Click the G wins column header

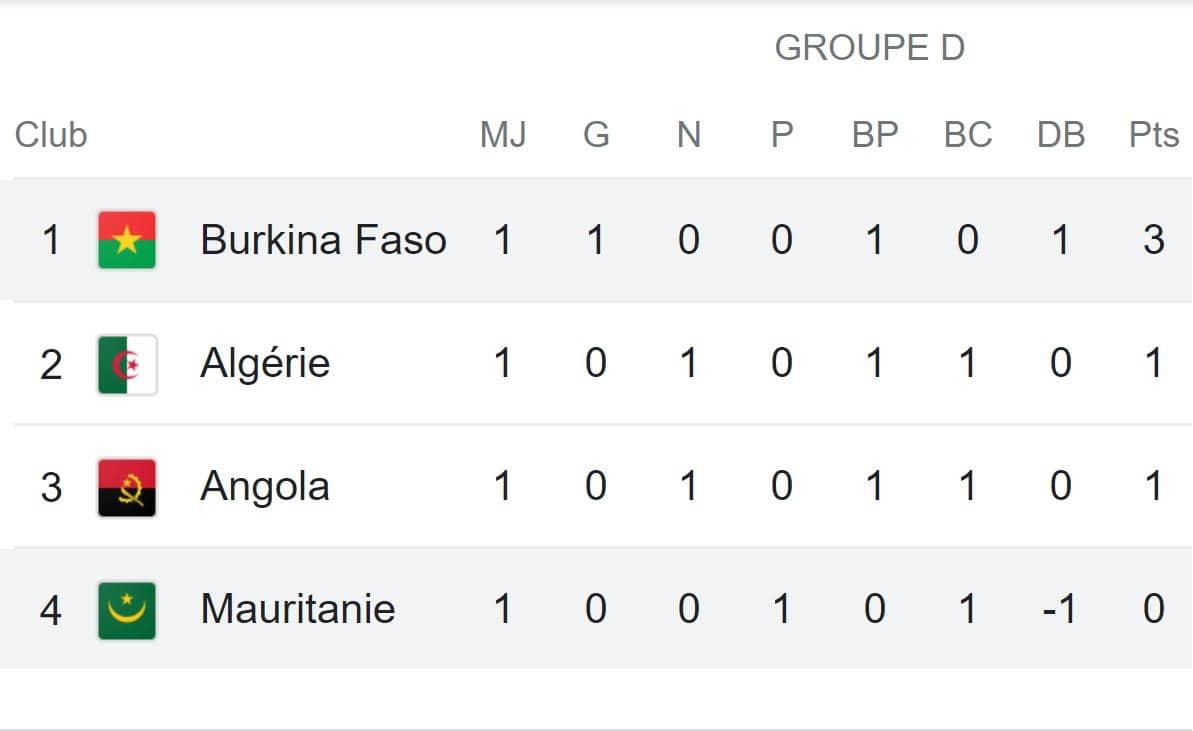pyautogui.click(x=596, y=135)
